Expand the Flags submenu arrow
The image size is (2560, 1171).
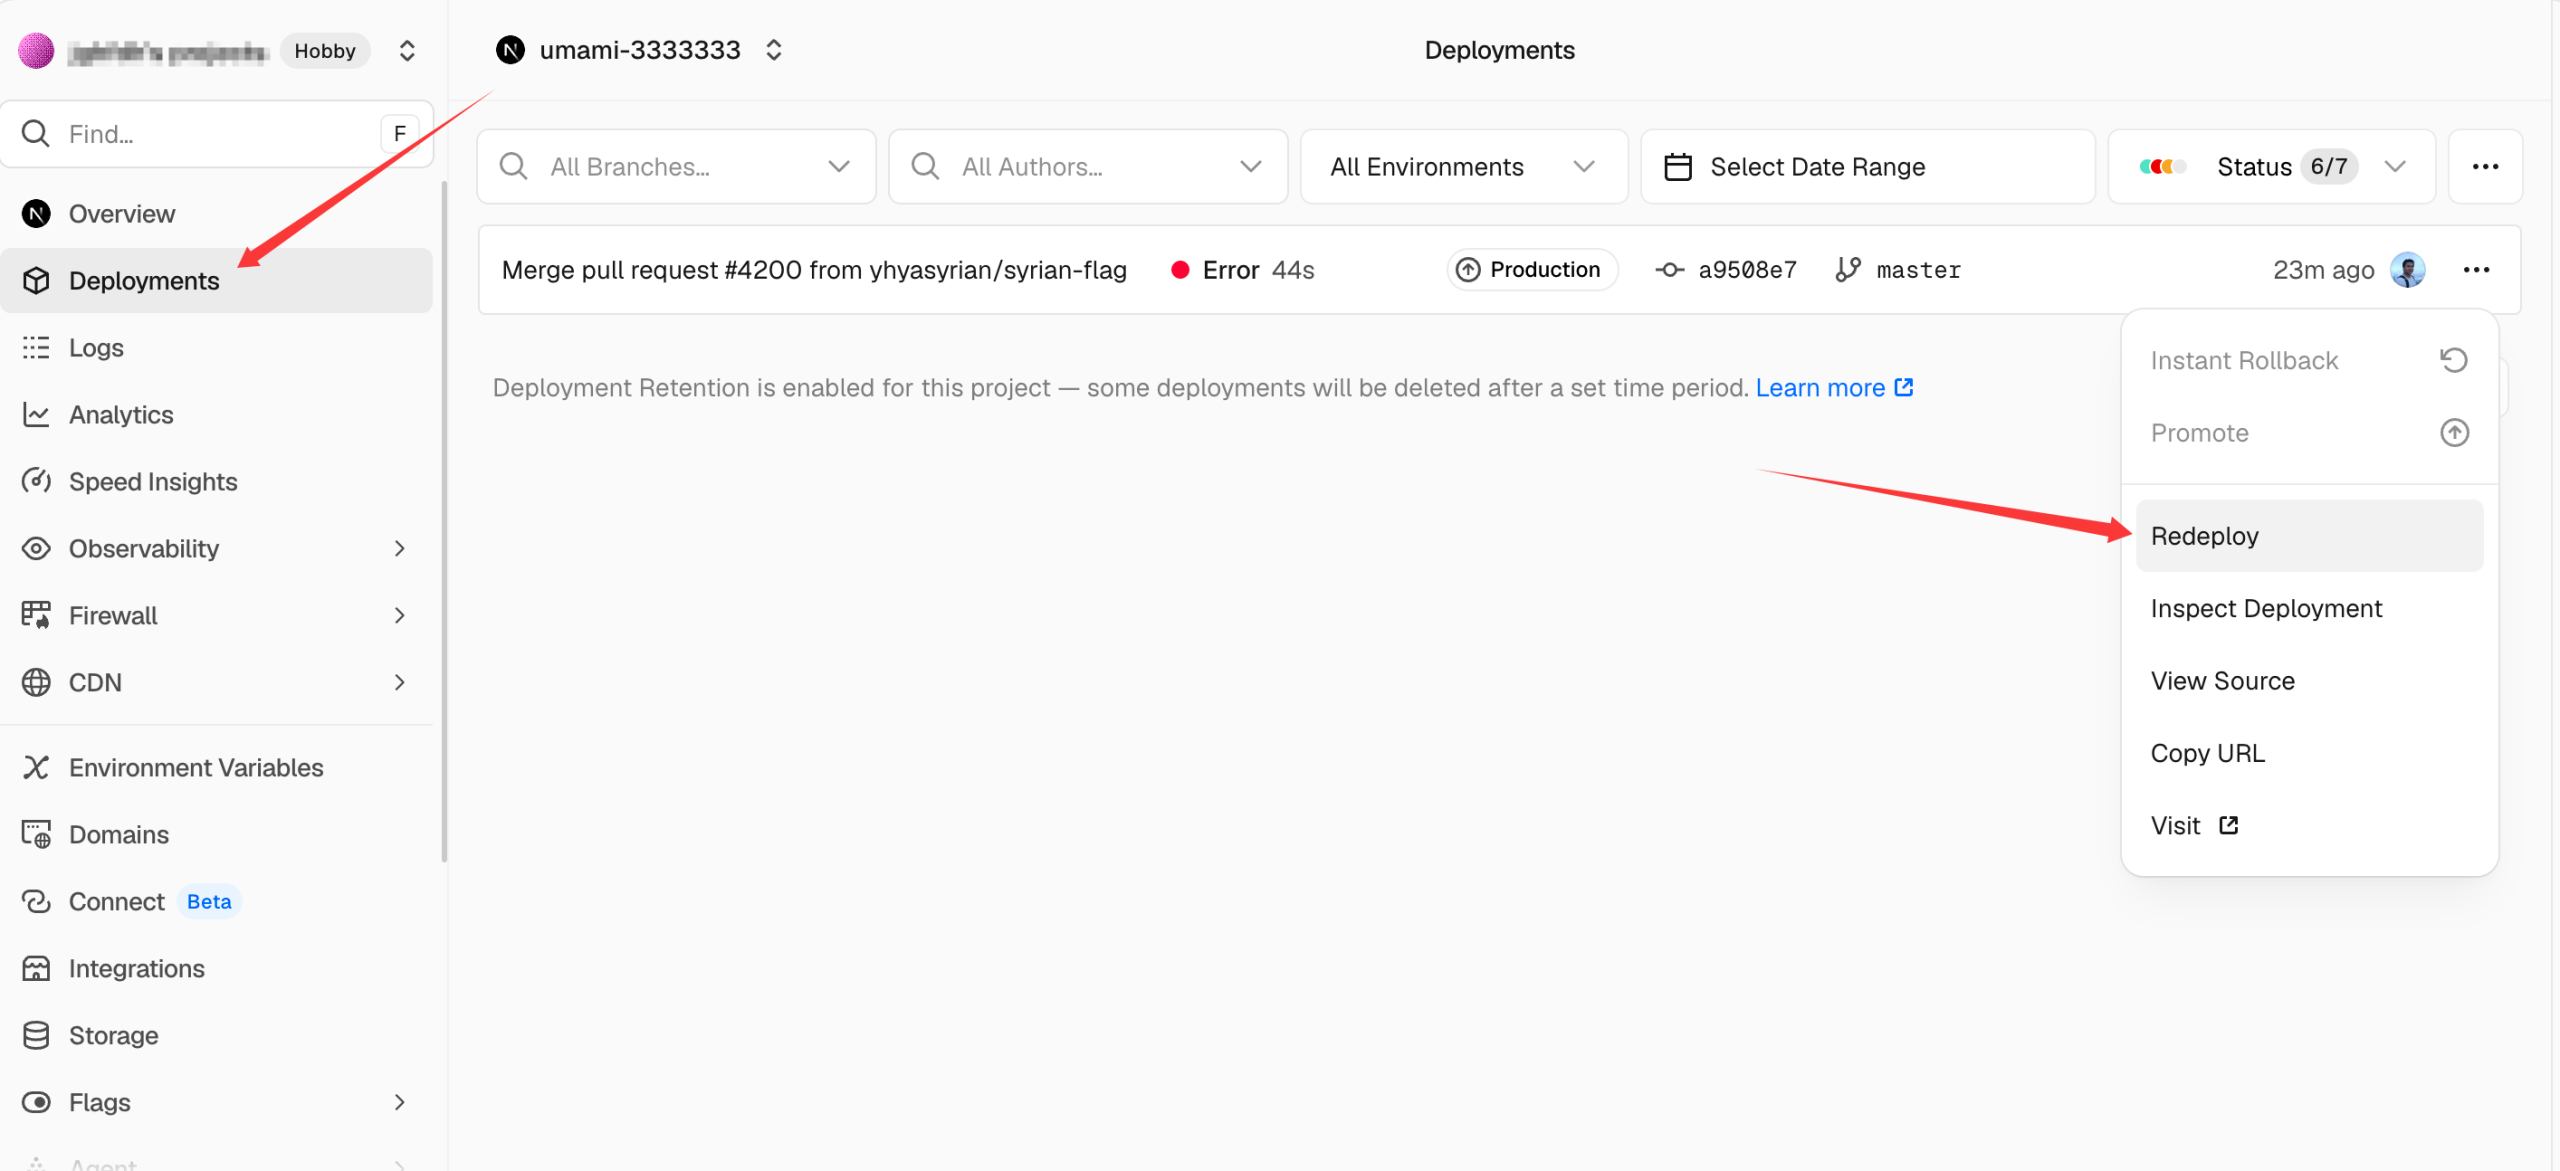[399, 1102]
